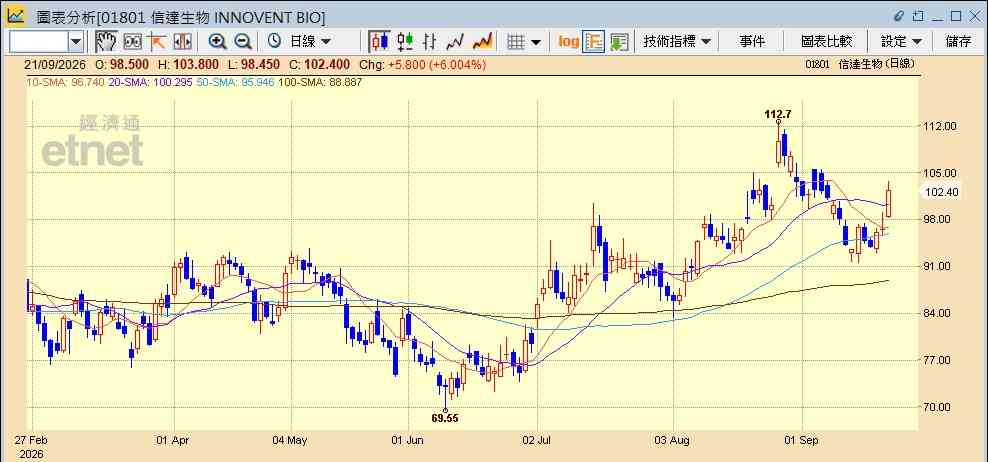This screenshot has width=988, height=462.
Task: Click the 21/09/2026 date readout
Action: 55,65
